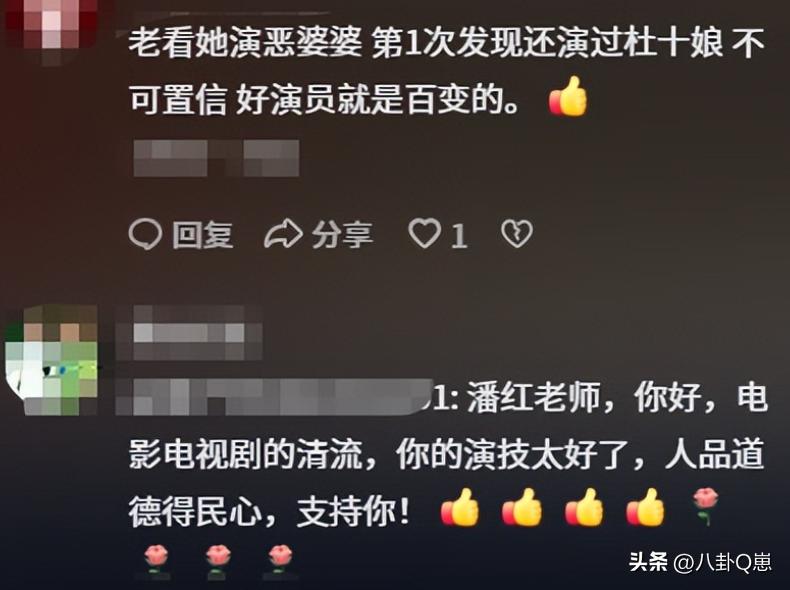Click the like count number 1

tap(458, 236)
